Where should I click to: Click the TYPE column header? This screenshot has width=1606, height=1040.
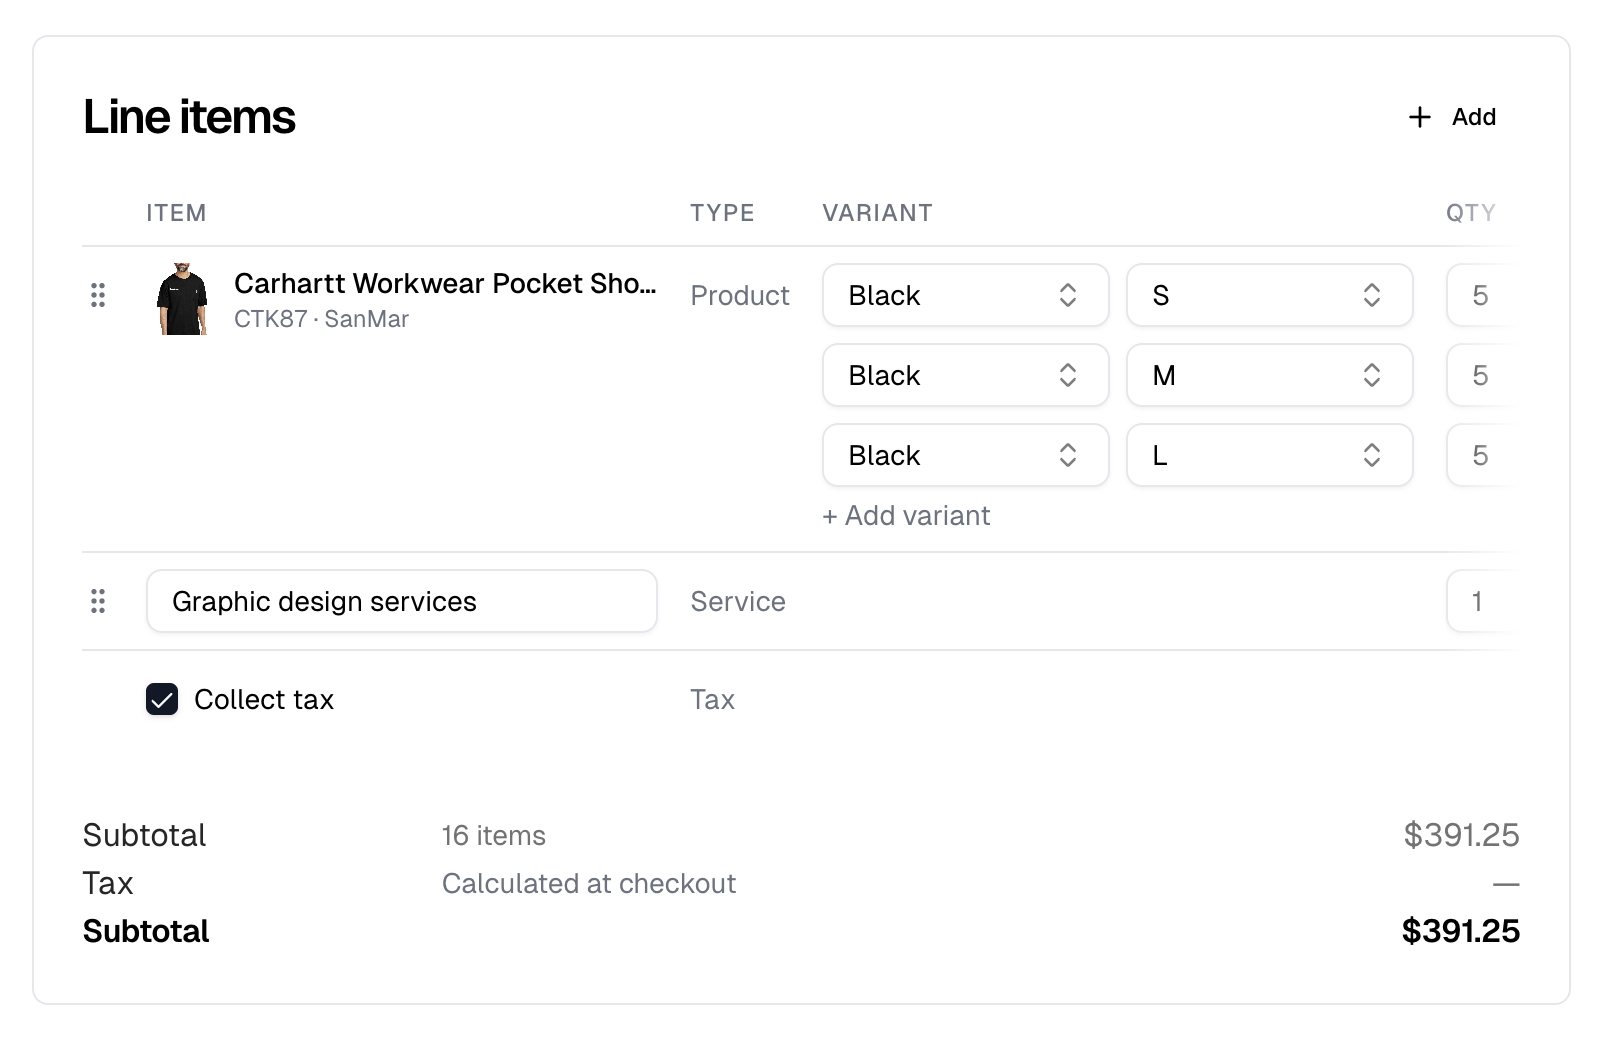(722, 213)
